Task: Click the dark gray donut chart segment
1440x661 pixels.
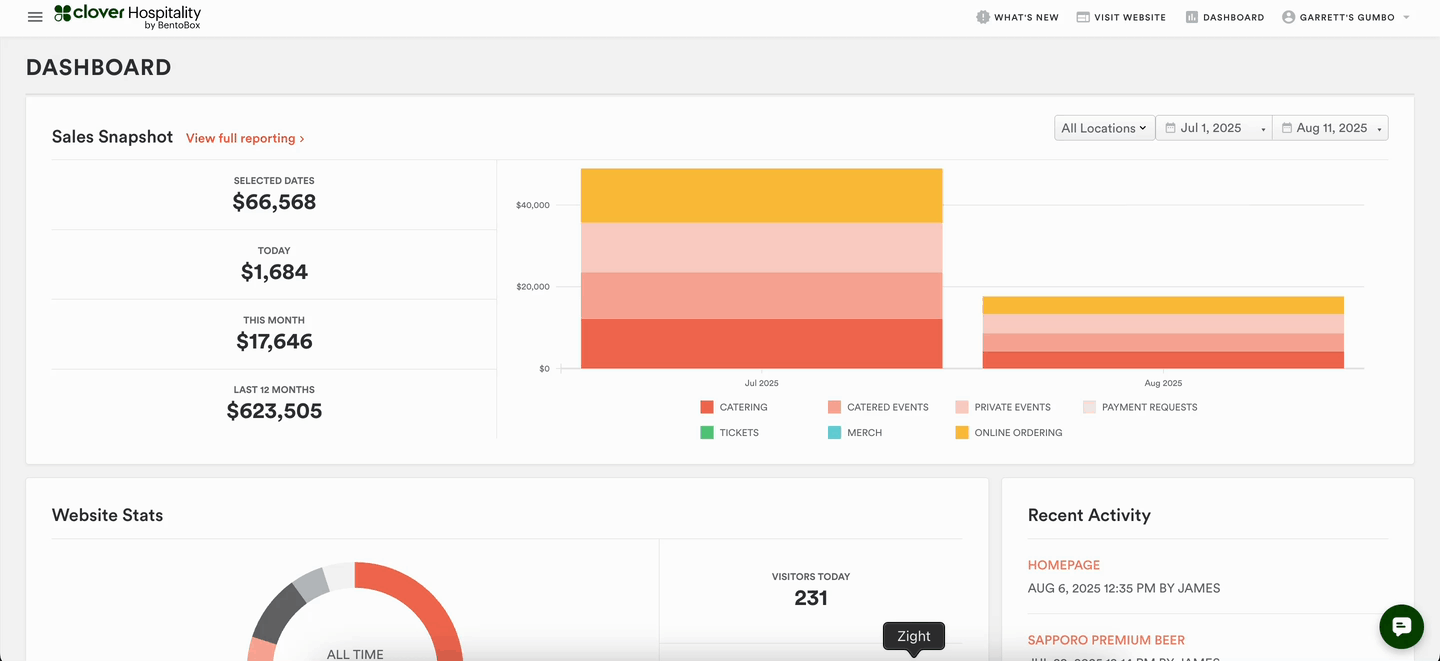Action: 279,612
